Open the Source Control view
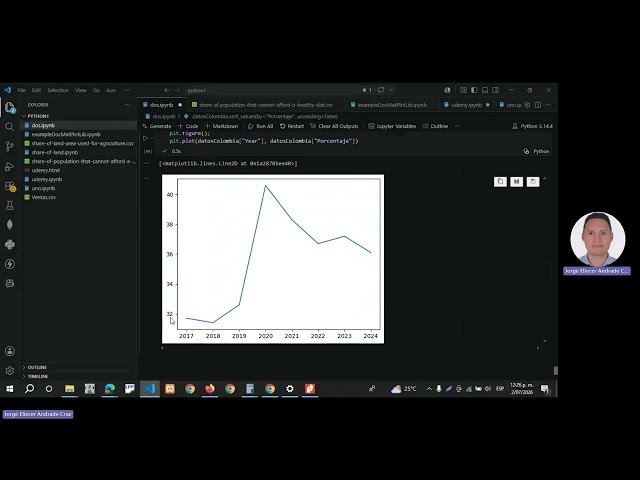The height and width of the screenshot is (480, 640). (x=9, y=146)
